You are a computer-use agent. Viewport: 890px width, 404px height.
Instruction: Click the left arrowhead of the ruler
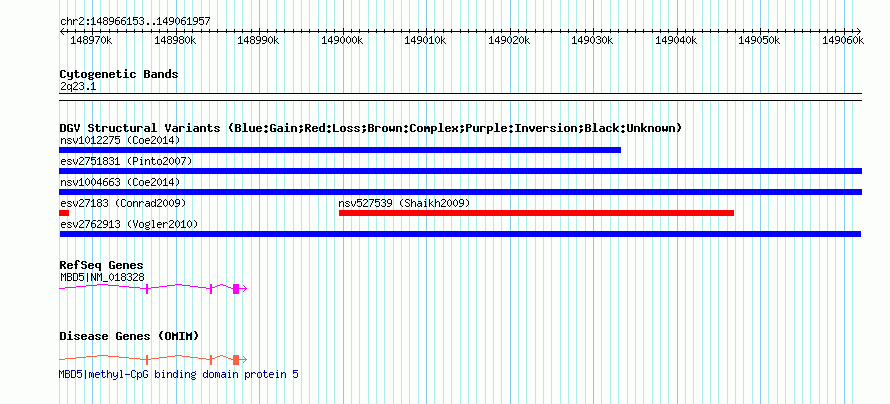coord(62,31)
